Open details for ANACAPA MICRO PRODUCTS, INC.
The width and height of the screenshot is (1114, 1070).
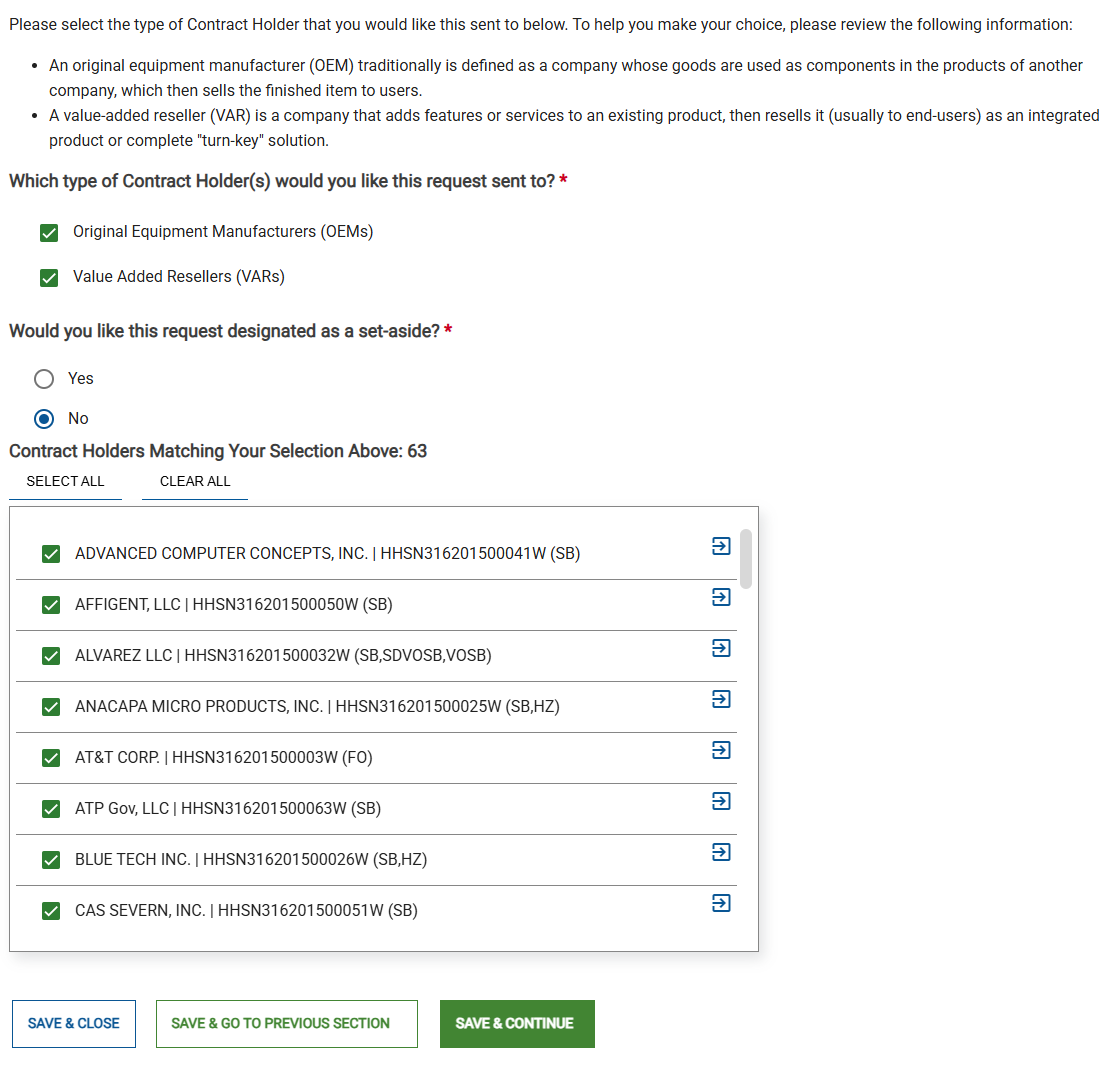721,699
